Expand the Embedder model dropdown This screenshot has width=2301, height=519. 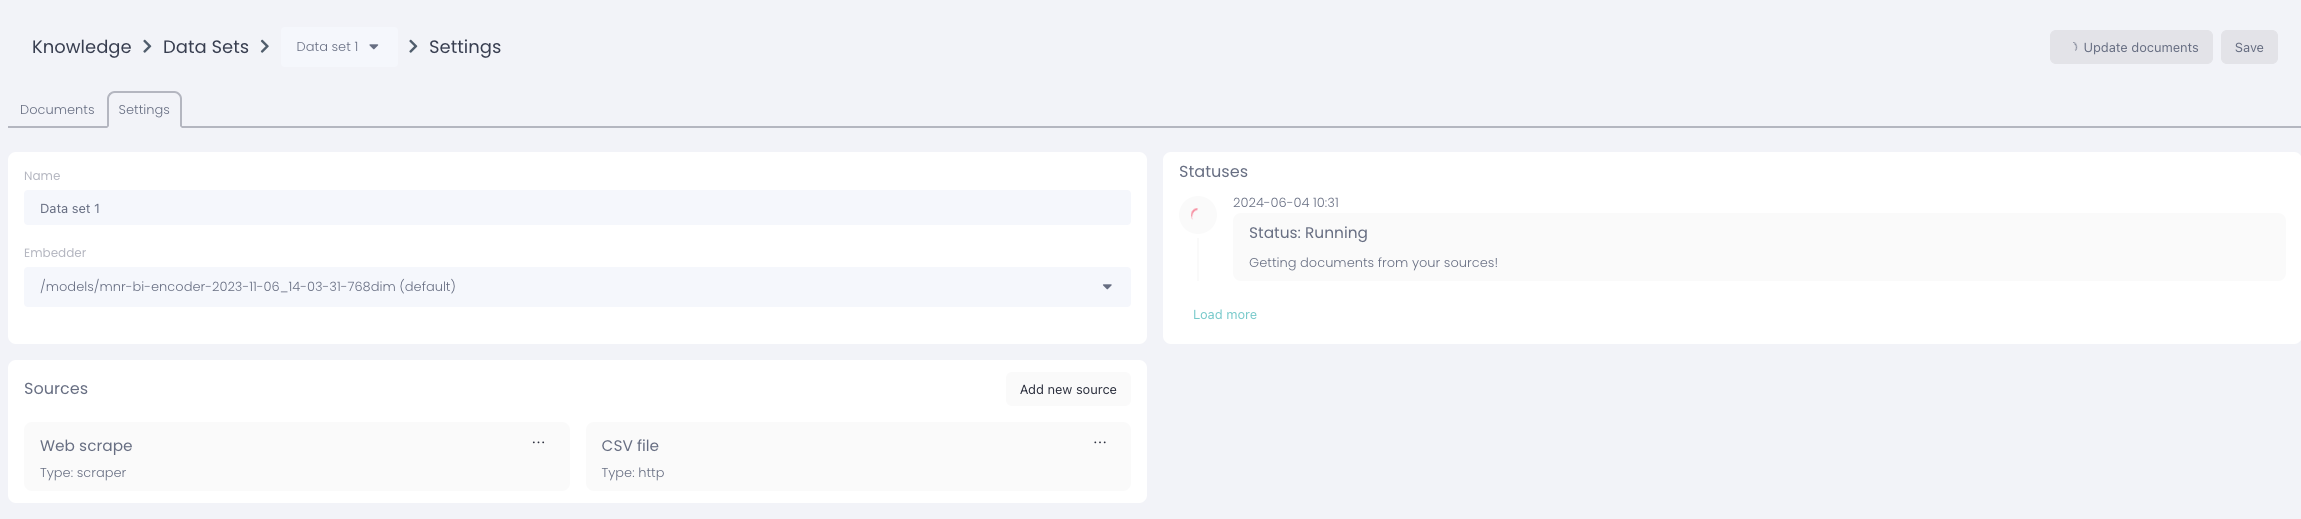[x=1106, y=287]
